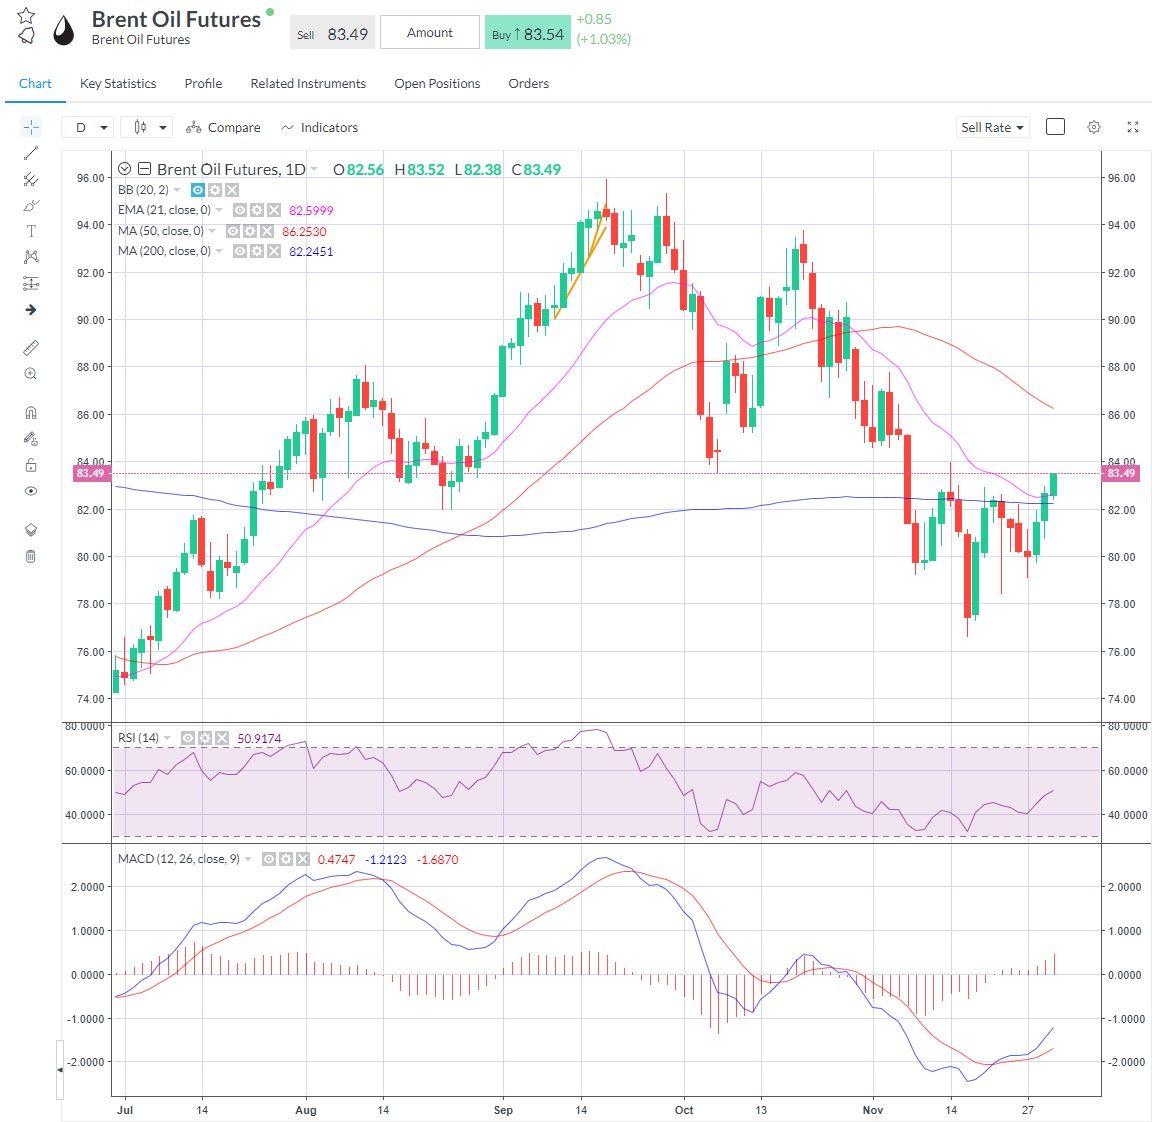The image size is (1152, 1122).
Task: Switch to the Key Statistics tab
Action: [x=117, y=84]
